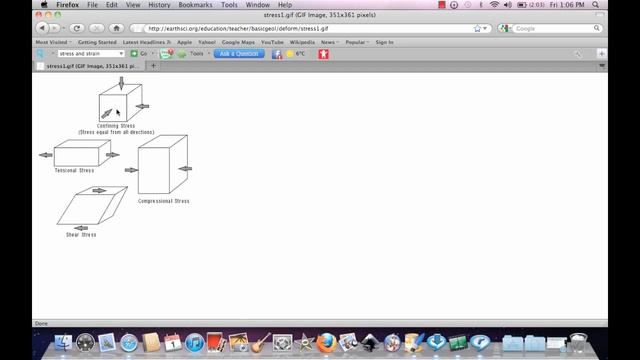The width and height of the screenshot is (640, 360).
Task: Open the list all tabs dropdown
Action: click(602, 66)
